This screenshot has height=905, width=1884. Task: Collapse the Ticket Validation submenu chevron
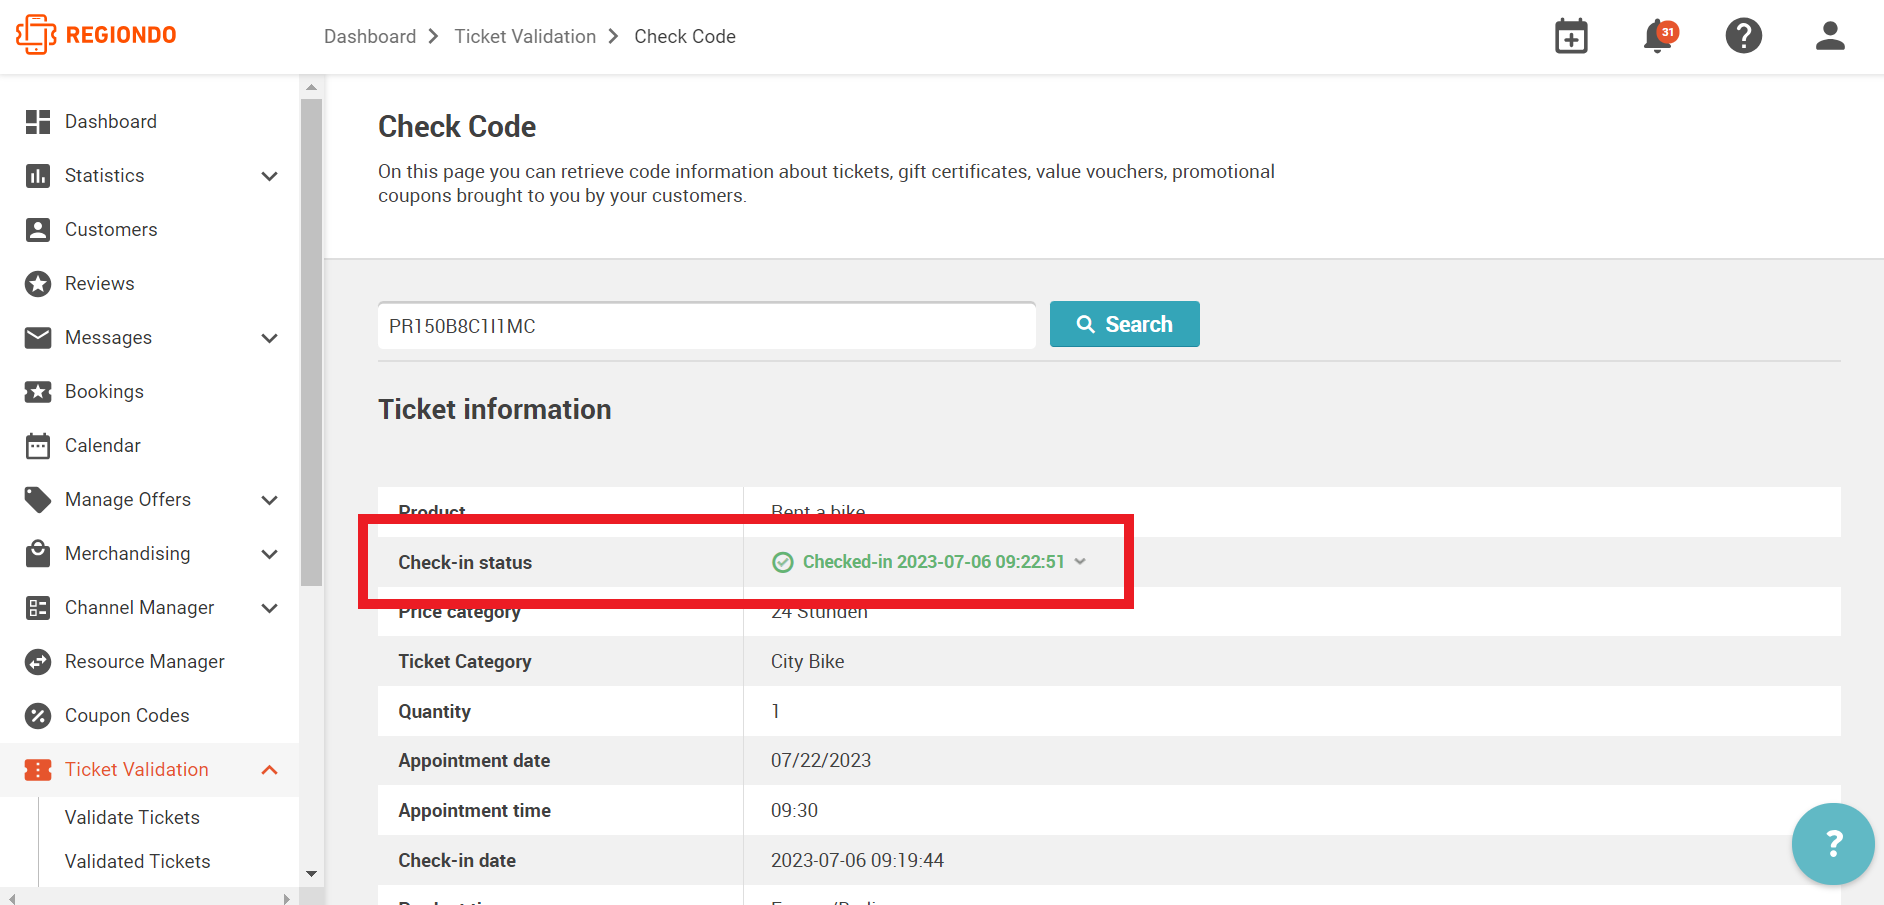coord(269,770)
